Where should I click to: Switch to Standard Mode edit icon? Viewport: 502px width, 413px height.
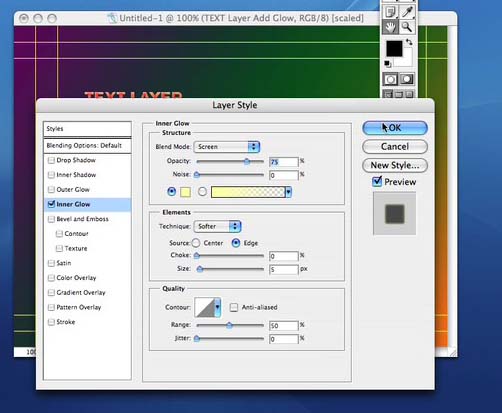390,80
